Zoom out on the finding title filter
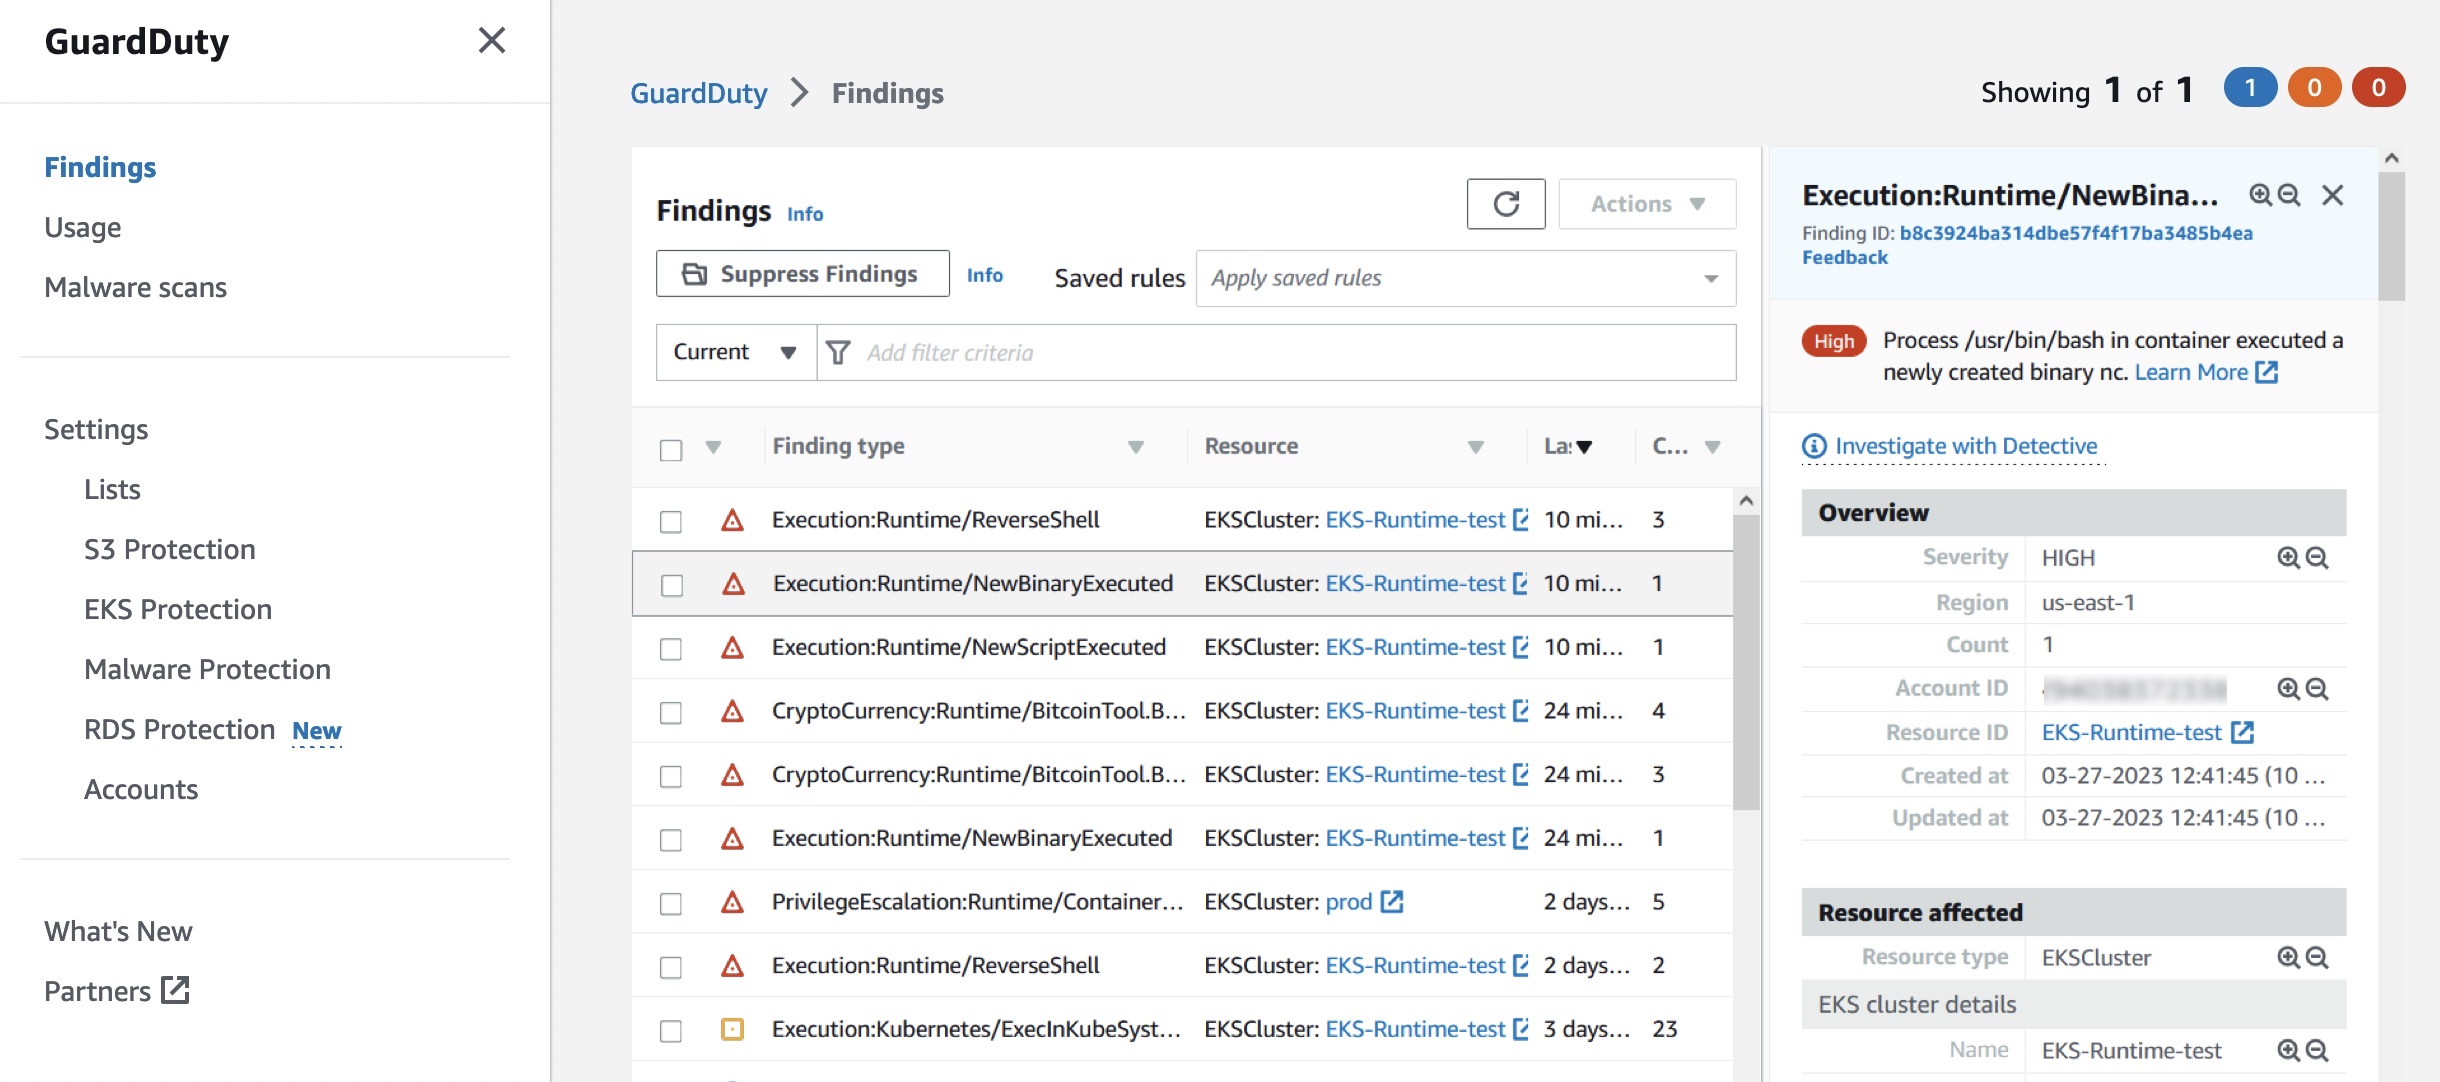Viewport: 2440px width, 1082px height. (x=2289, y=195)
